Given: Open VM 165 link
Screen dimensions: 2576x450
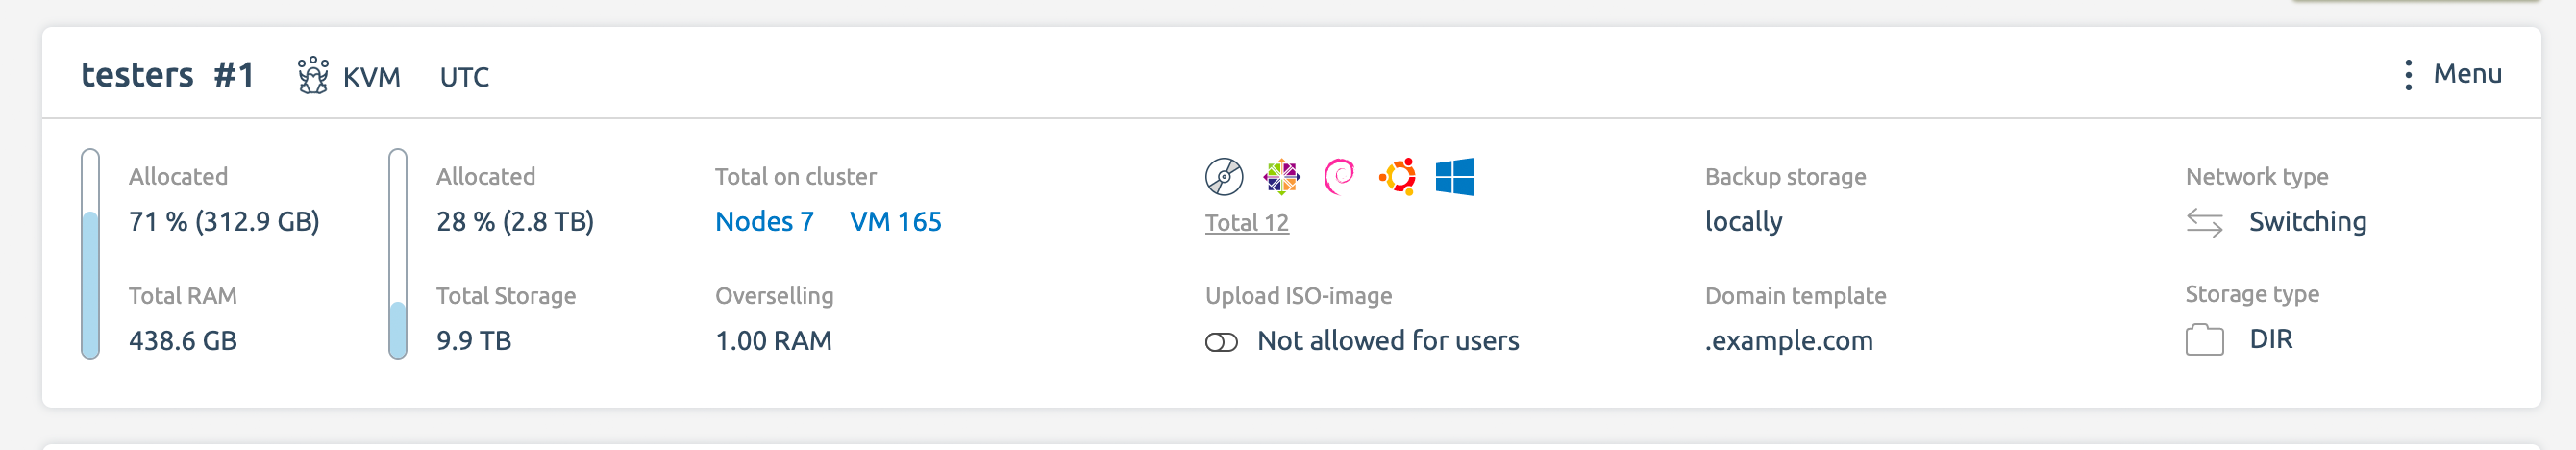Looking at the screenshot, I should [x=895, y=221].
